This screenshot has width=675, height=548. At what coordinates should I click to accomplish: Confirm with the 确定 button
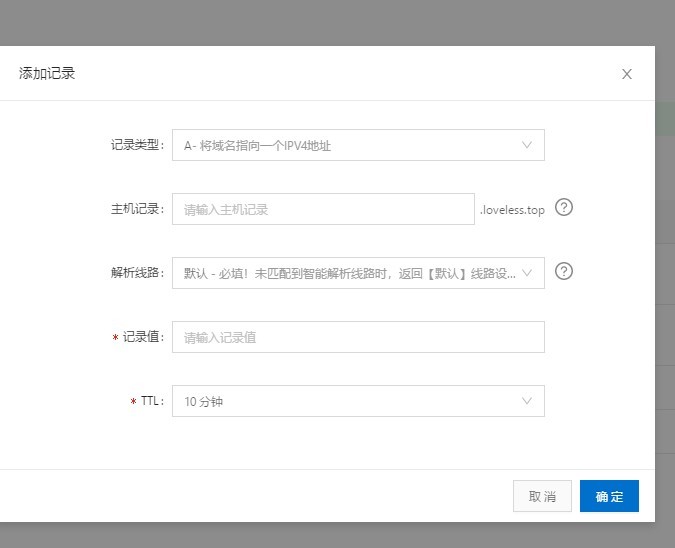tap(609, 496)
